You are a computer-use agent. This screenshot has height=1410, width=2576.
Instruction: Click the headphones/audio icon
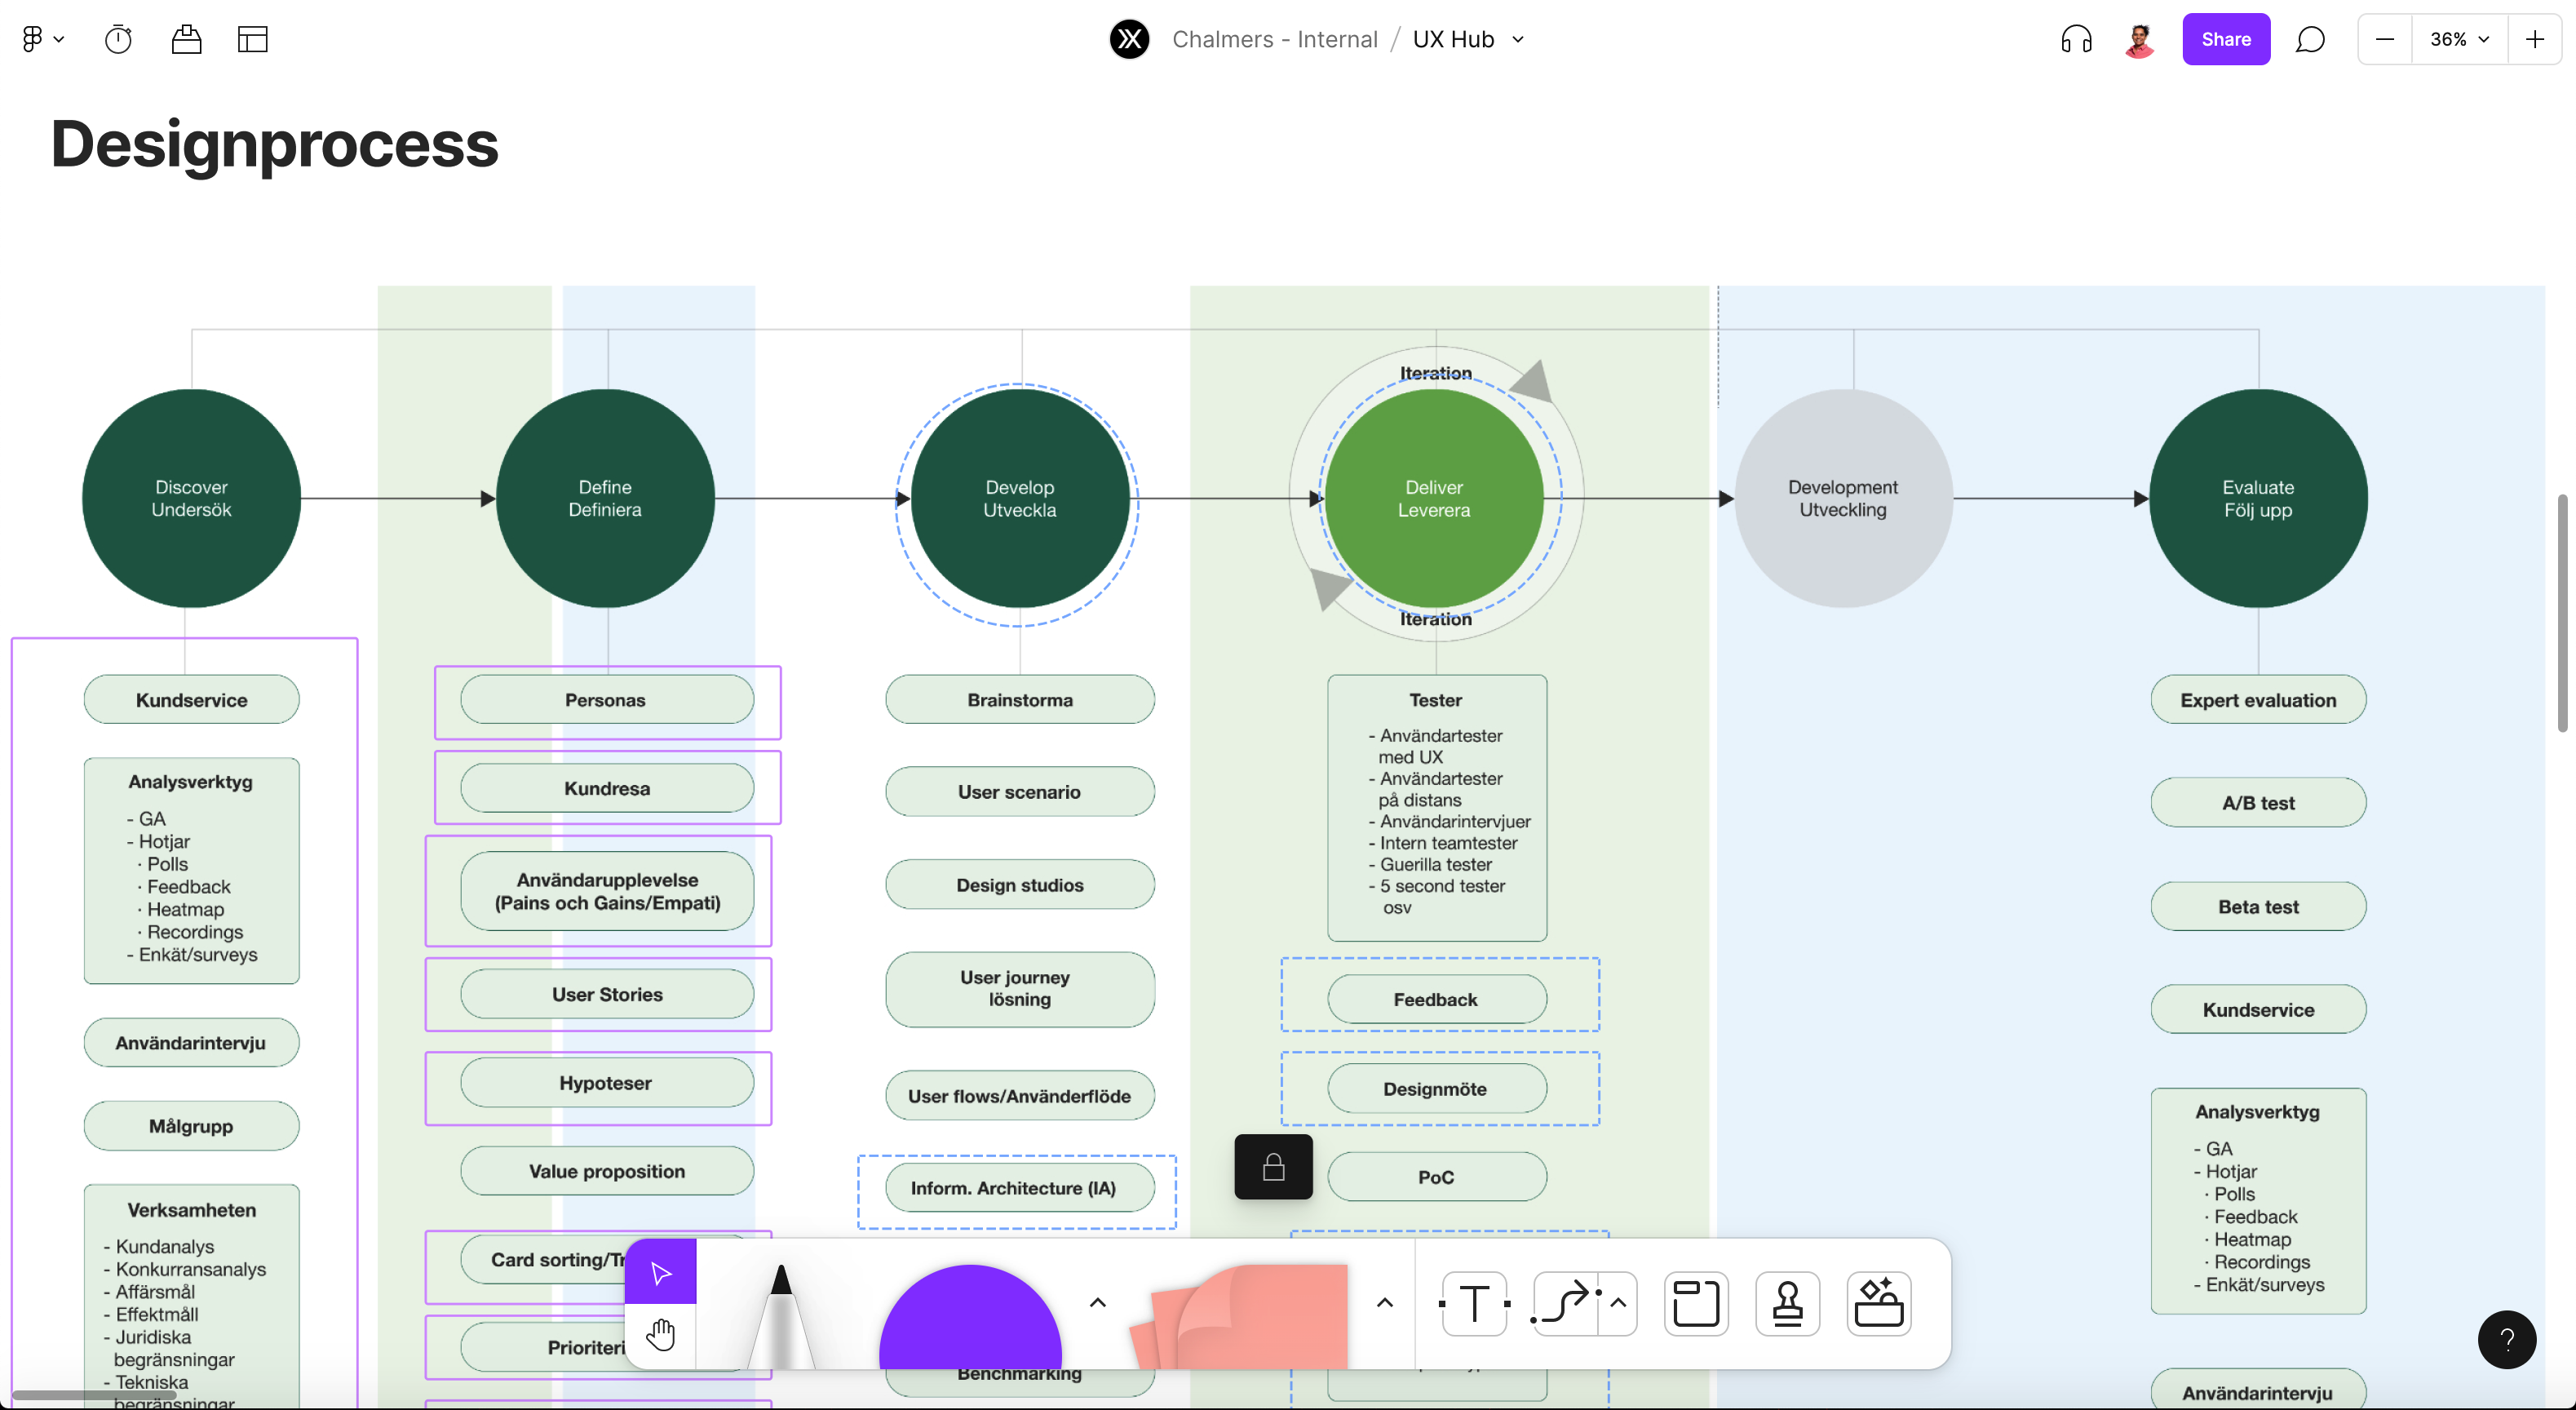(2076, 38)
